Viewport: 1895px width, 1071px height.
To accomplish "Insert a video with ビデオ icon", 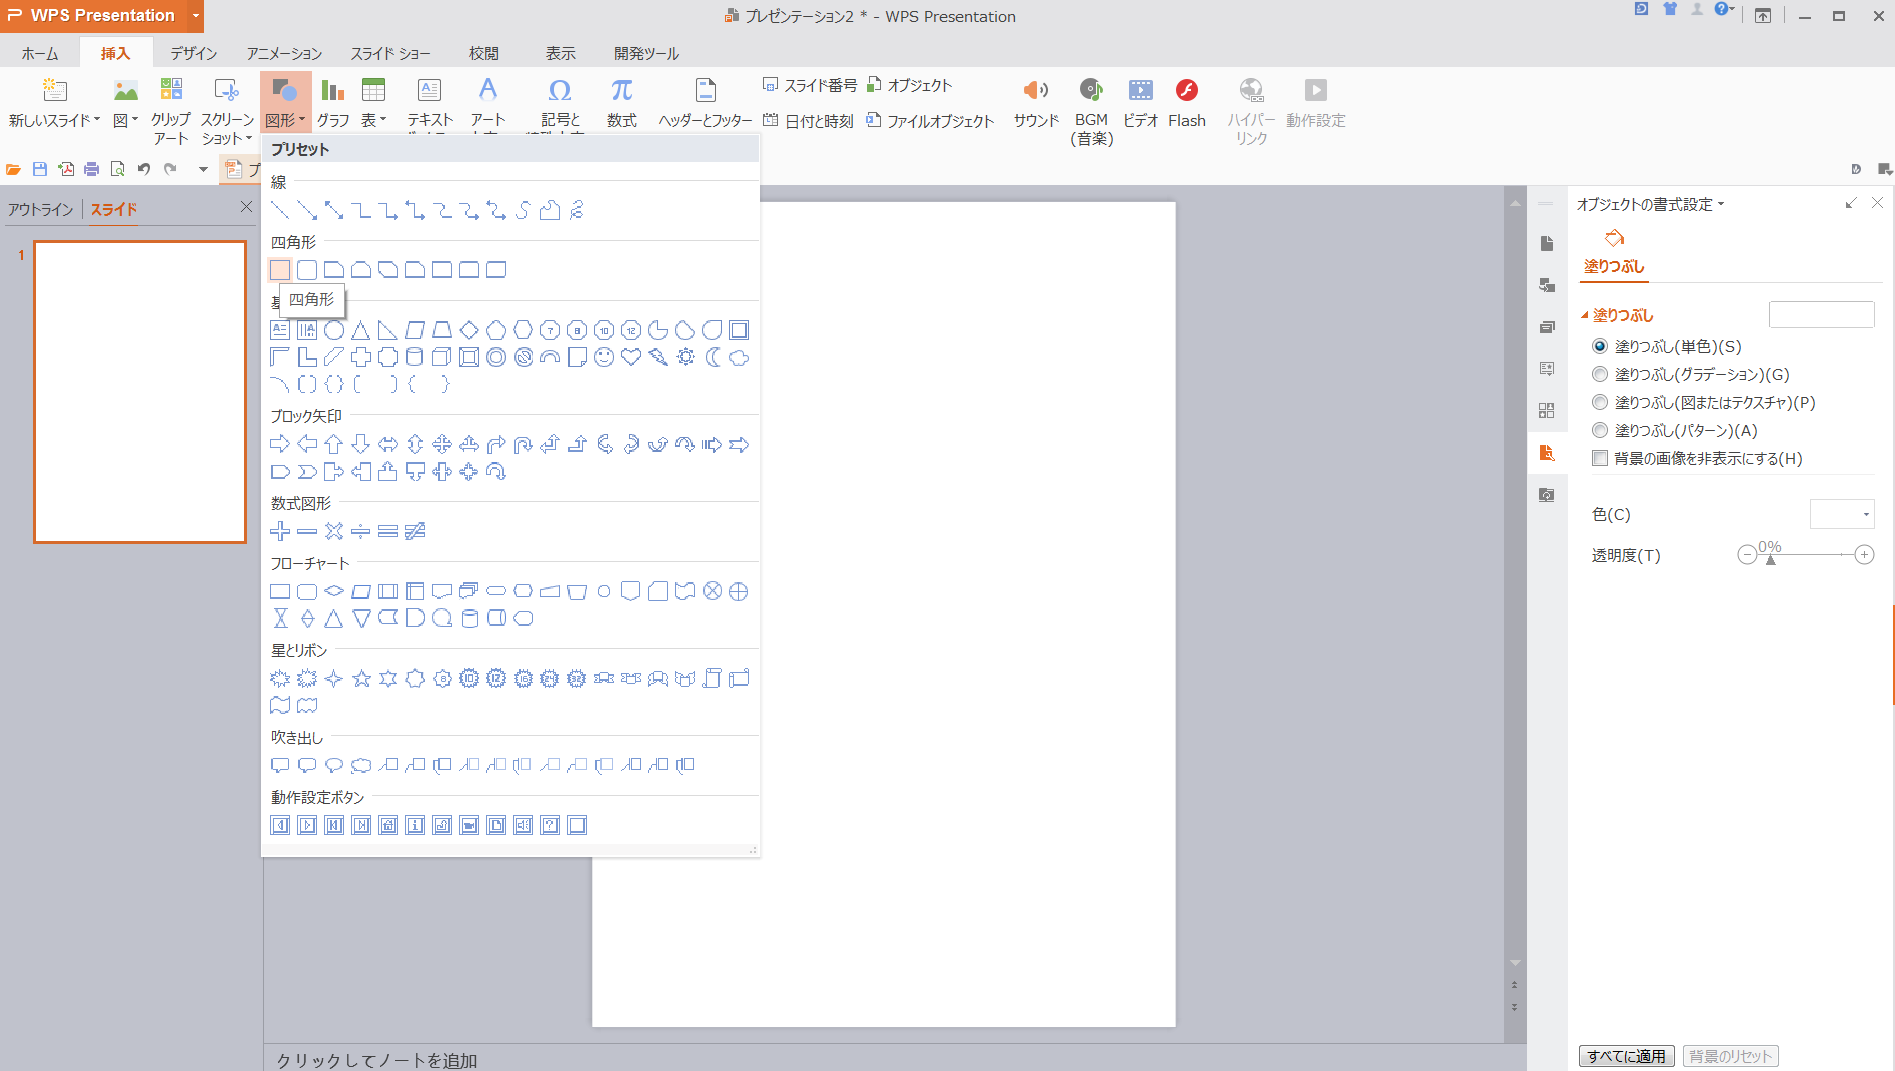I will (x=1140, y=102).
